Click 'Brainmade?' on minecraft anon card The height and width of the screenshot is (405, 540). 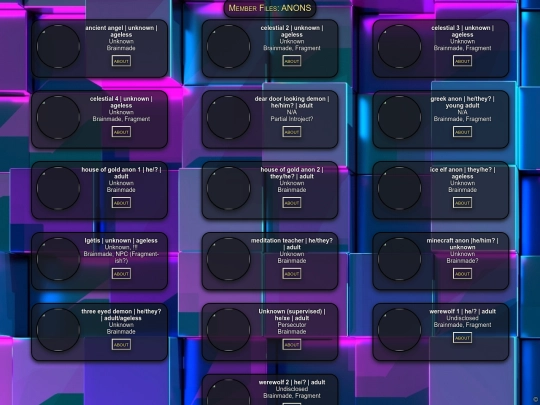point(462,261)
